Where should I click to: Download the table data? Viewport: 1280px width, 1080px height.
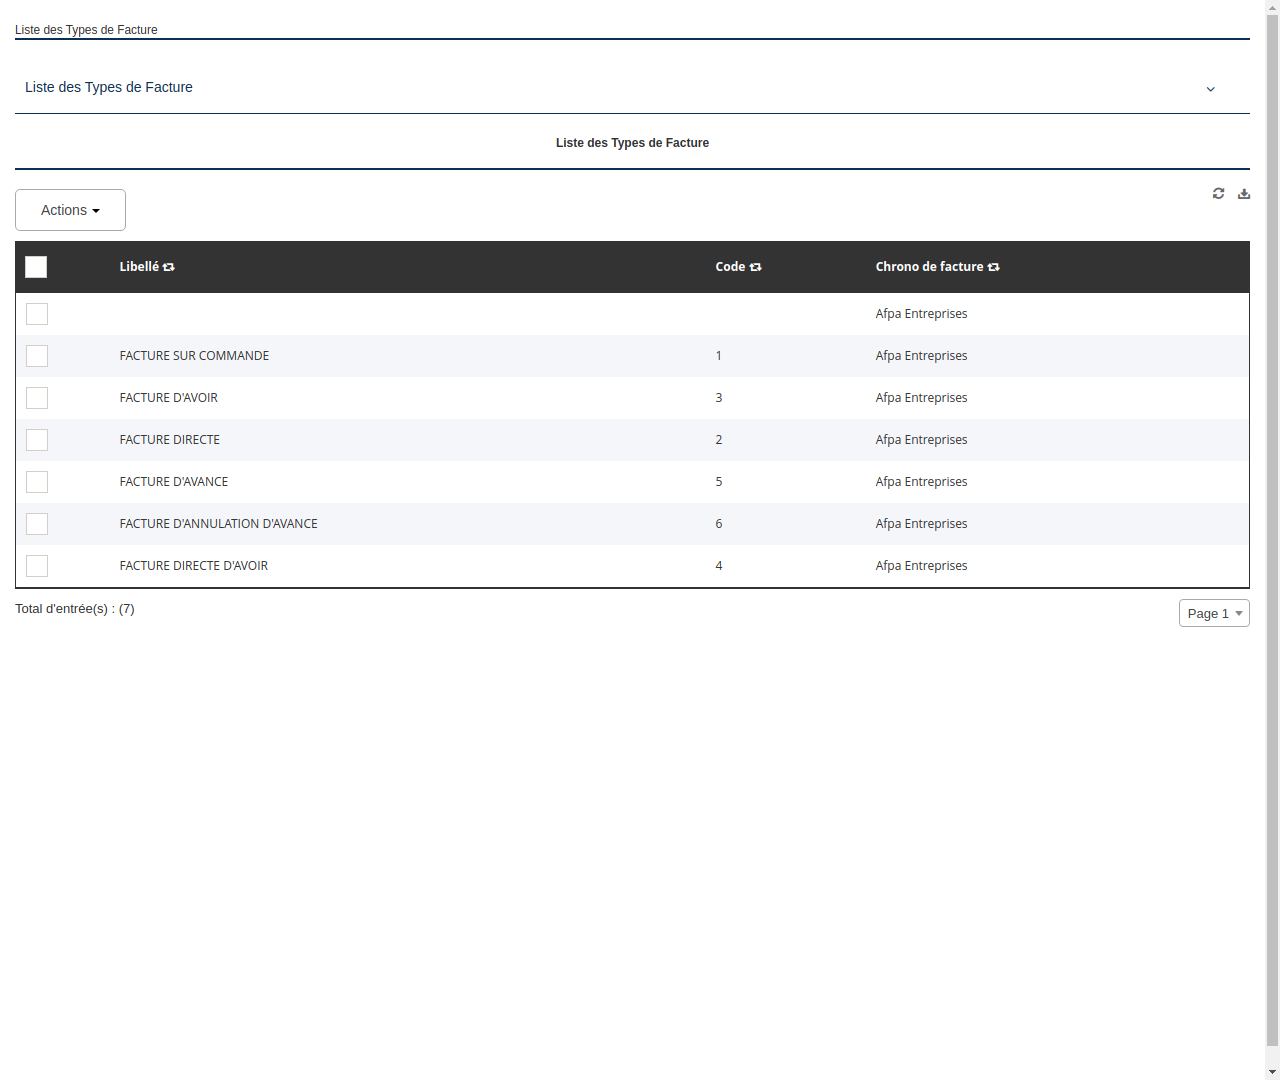click(1244, 193)
